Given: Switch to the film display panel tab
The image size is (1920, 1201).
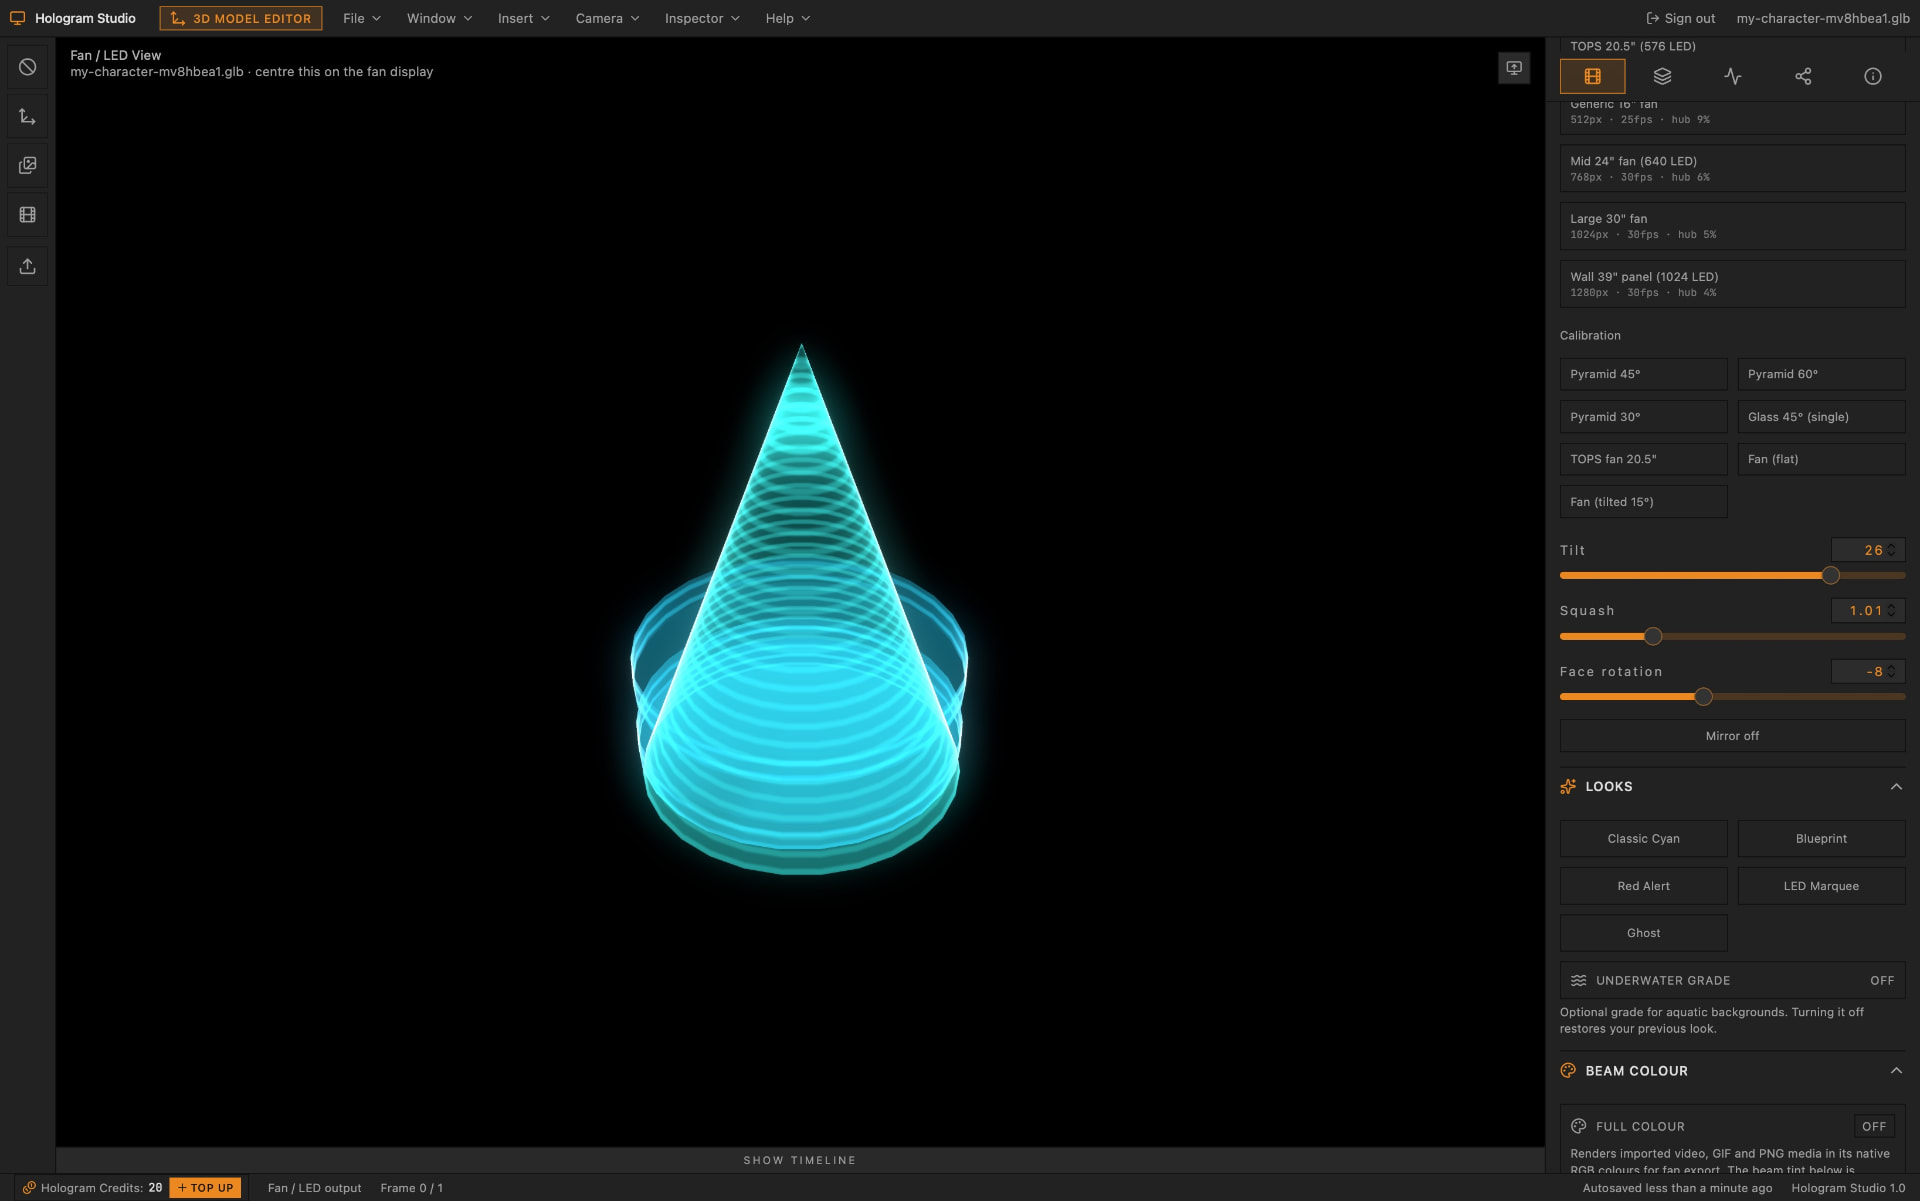Looking at the screenshot, I should click(x=1592, y=76).
